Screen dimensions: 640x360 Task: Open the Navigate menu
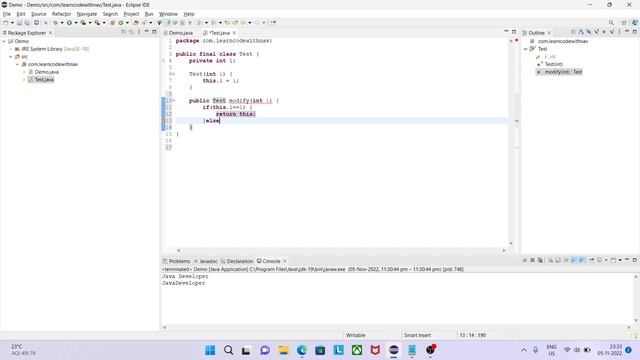[87, 14]
